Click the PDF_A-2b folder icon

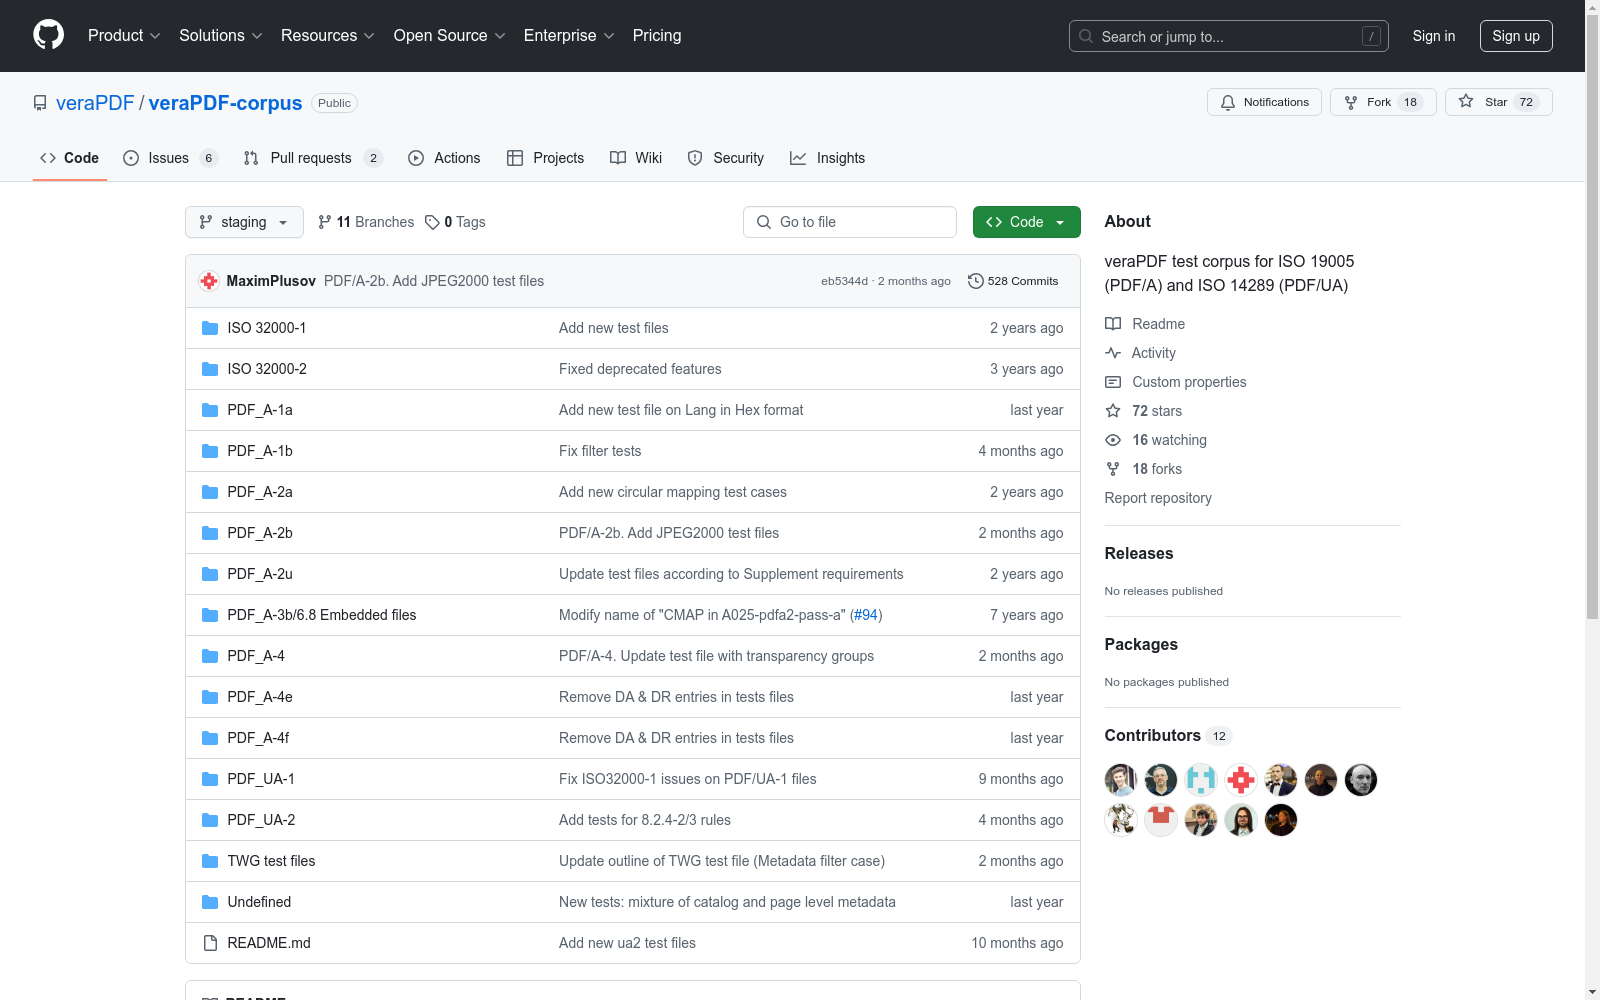(x=210, y=533)
